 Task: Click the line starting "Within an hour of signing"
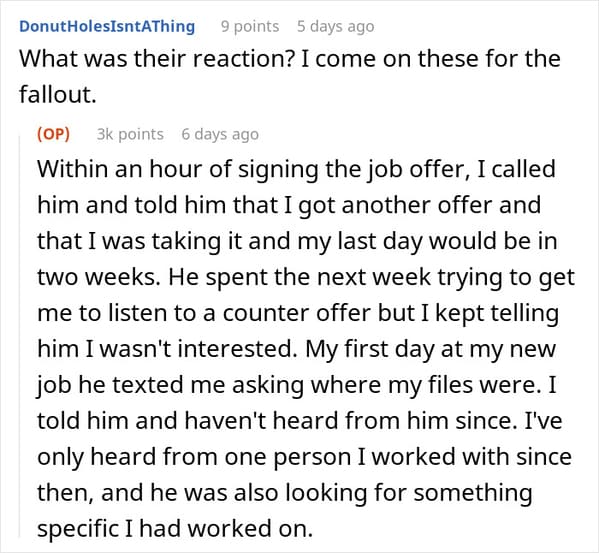(296, 169)
